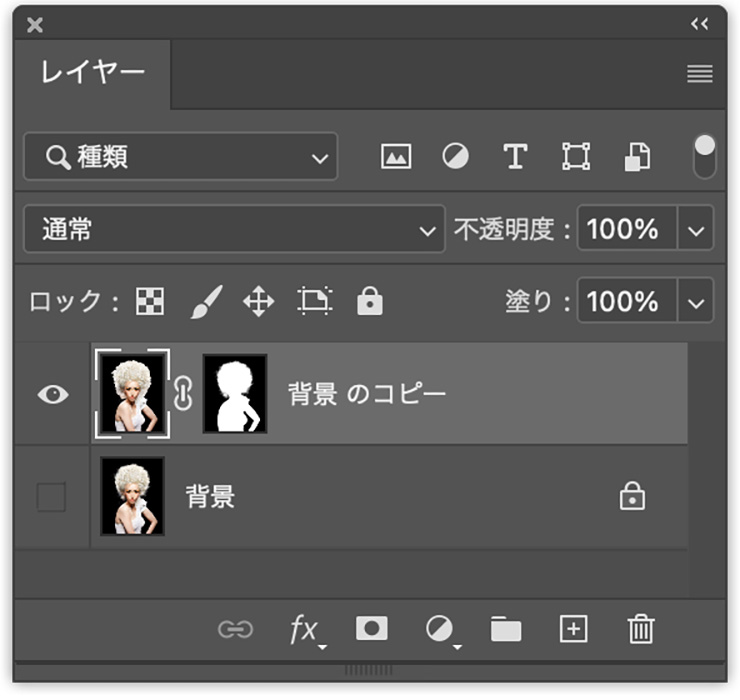
Task: Filter for smart objects
Action: 637,157
